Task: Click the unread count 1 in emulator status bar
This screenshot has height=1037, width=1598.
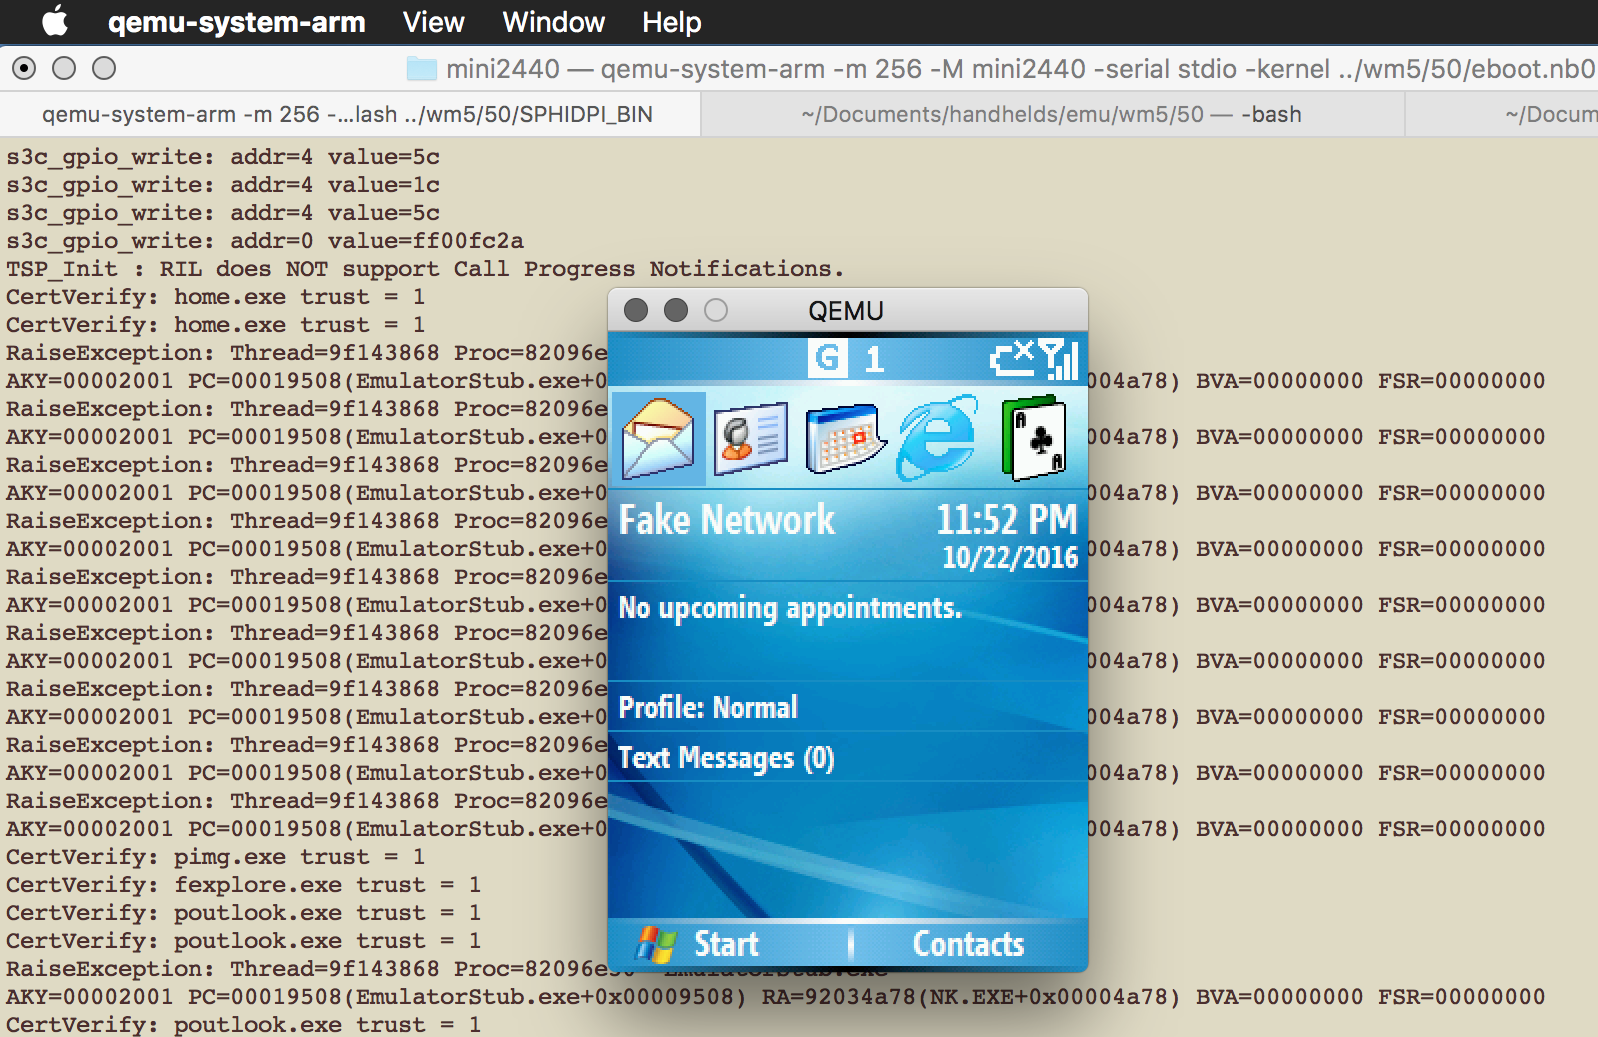Action: pos(874,359)
